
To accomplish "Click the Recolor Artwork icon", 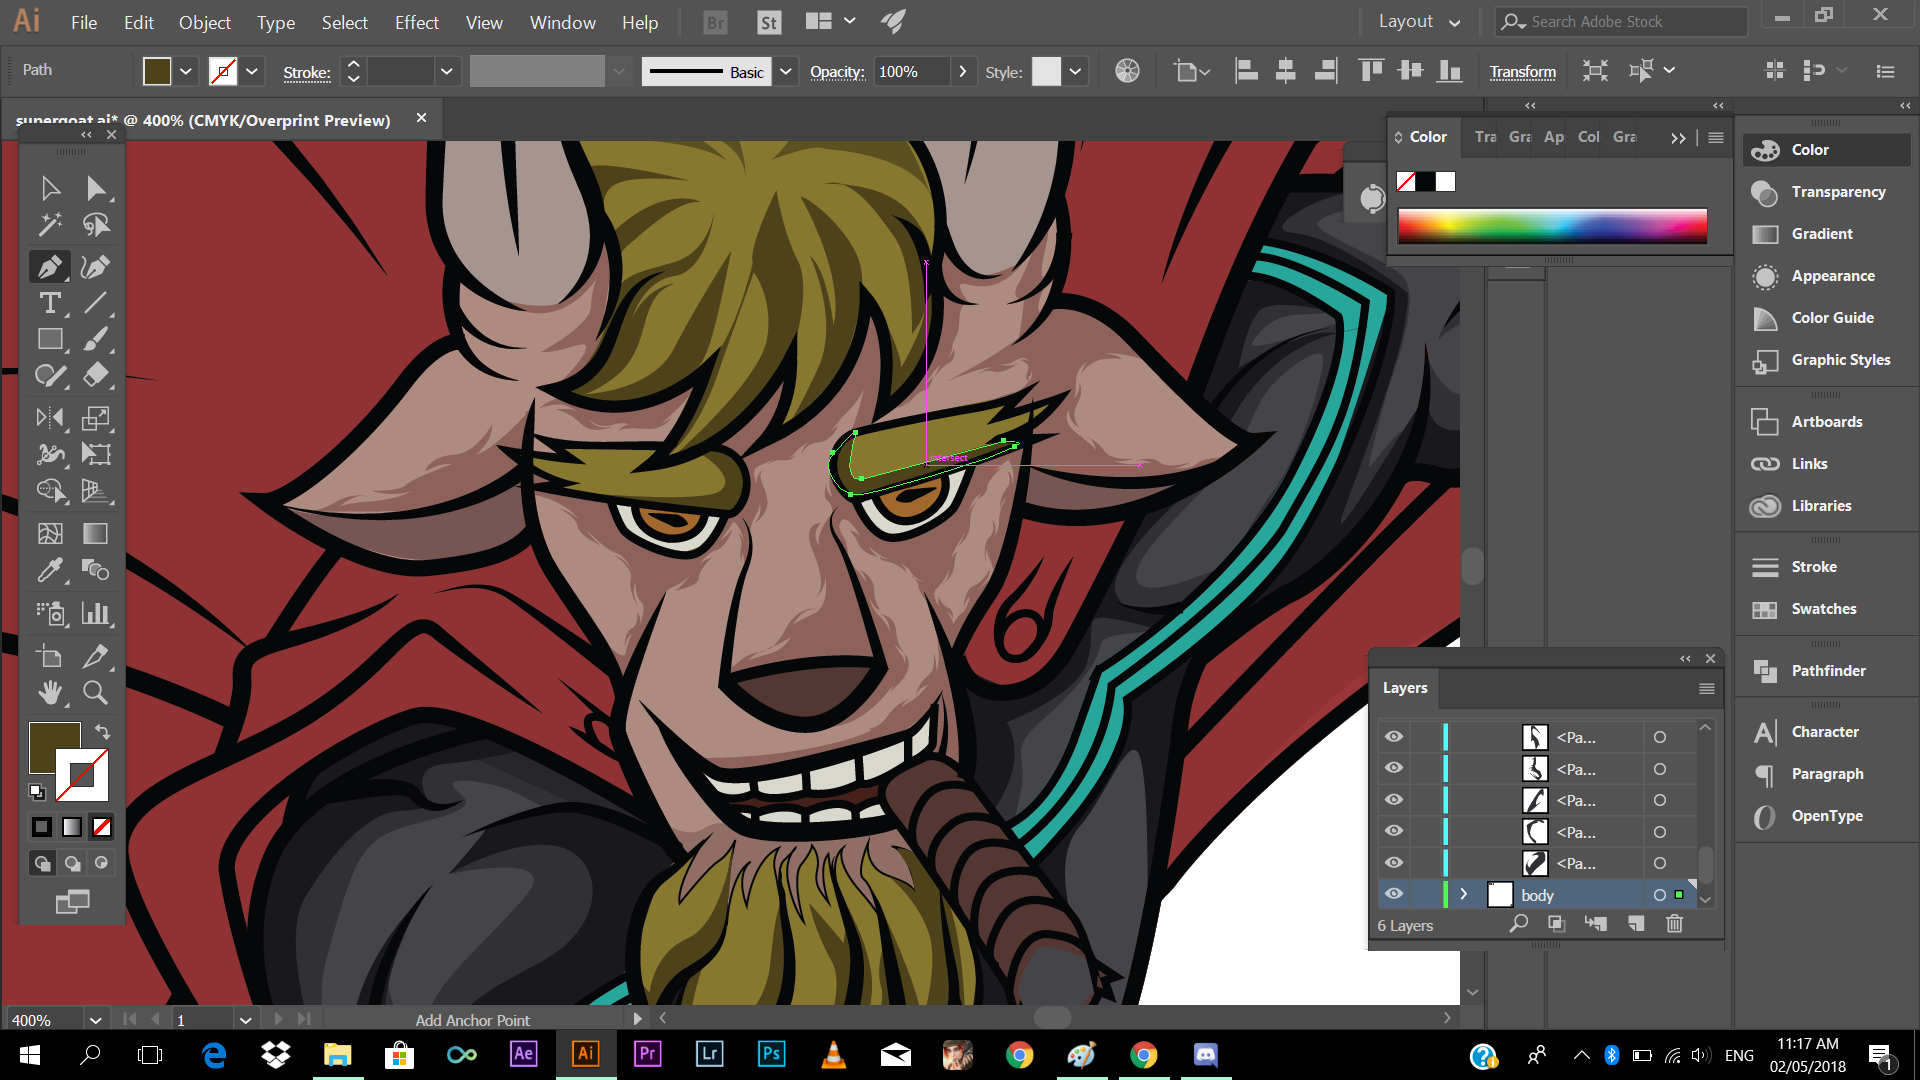I will click(x=1127, y=71).
